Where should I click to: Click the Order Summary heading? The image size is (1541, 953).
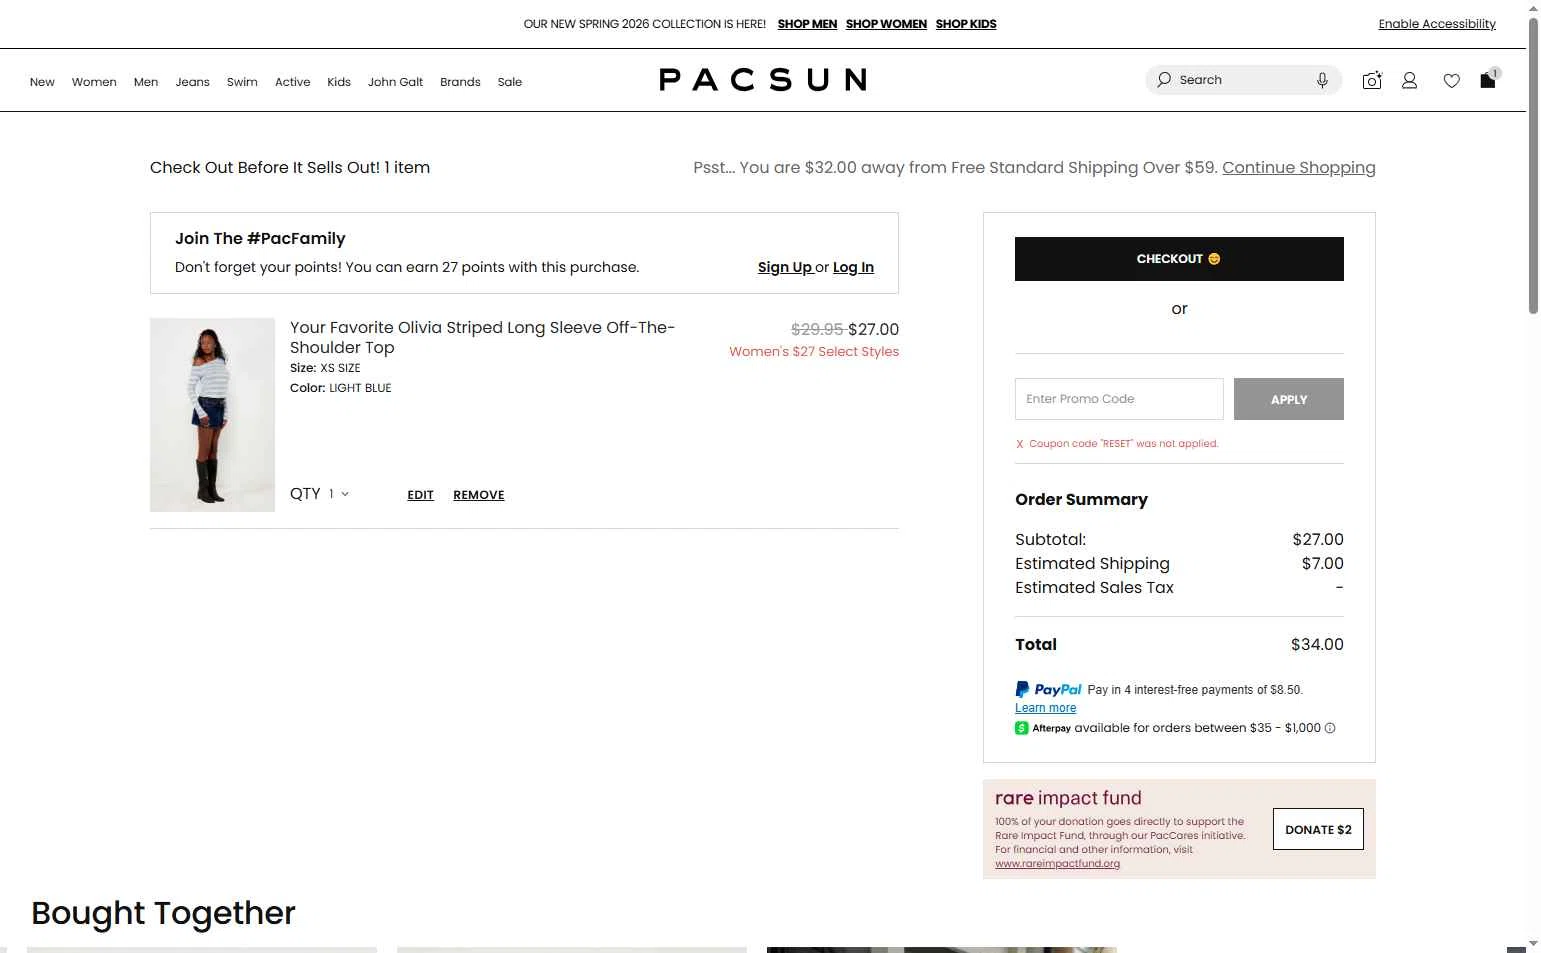coord(1081,500)
